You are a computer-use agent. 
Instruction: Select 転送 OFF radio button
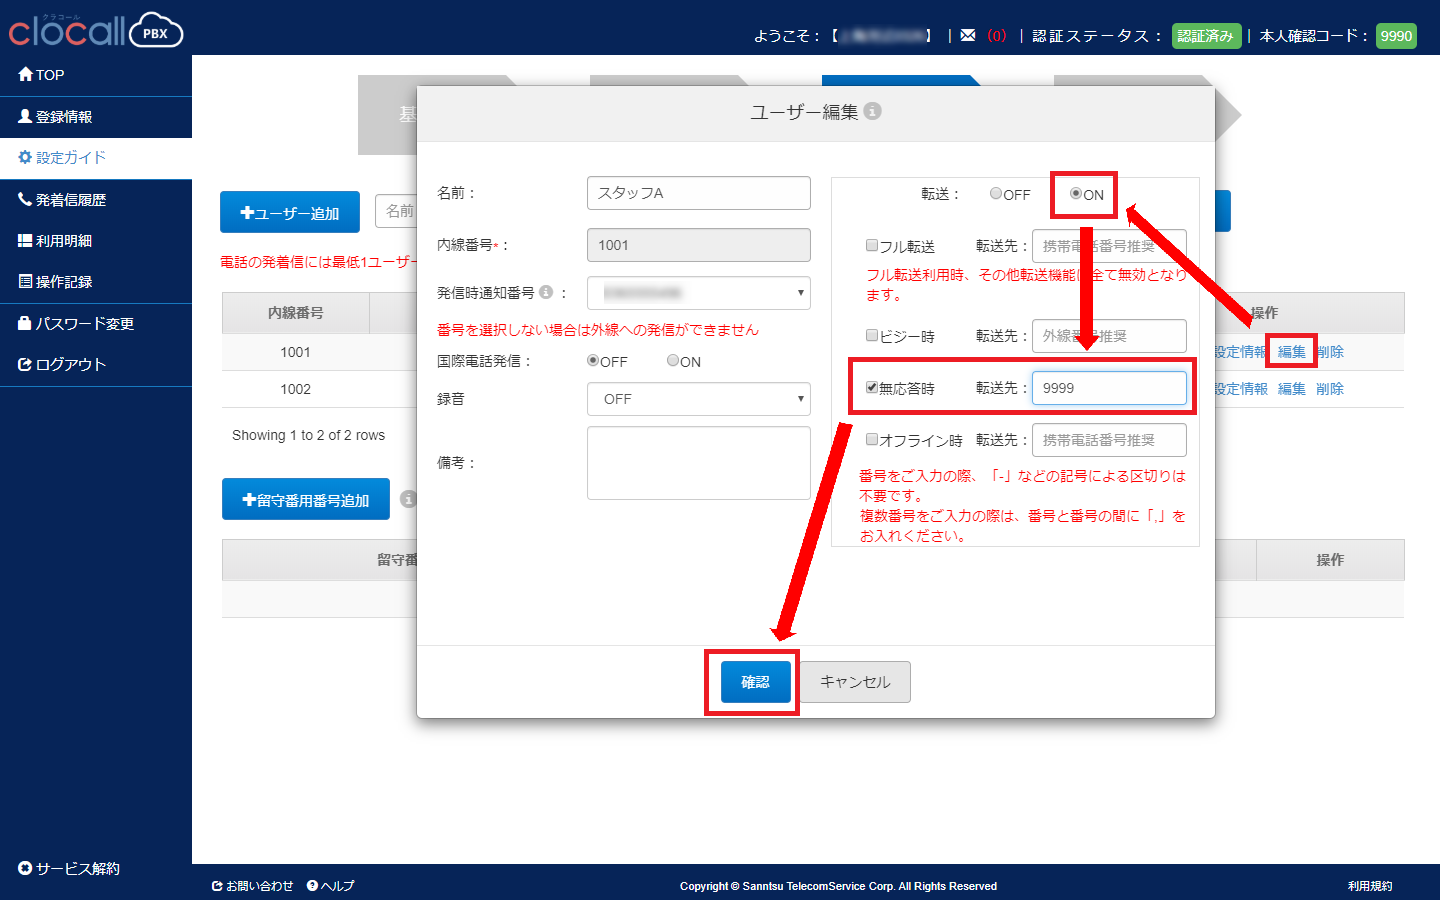coord(996,193)
